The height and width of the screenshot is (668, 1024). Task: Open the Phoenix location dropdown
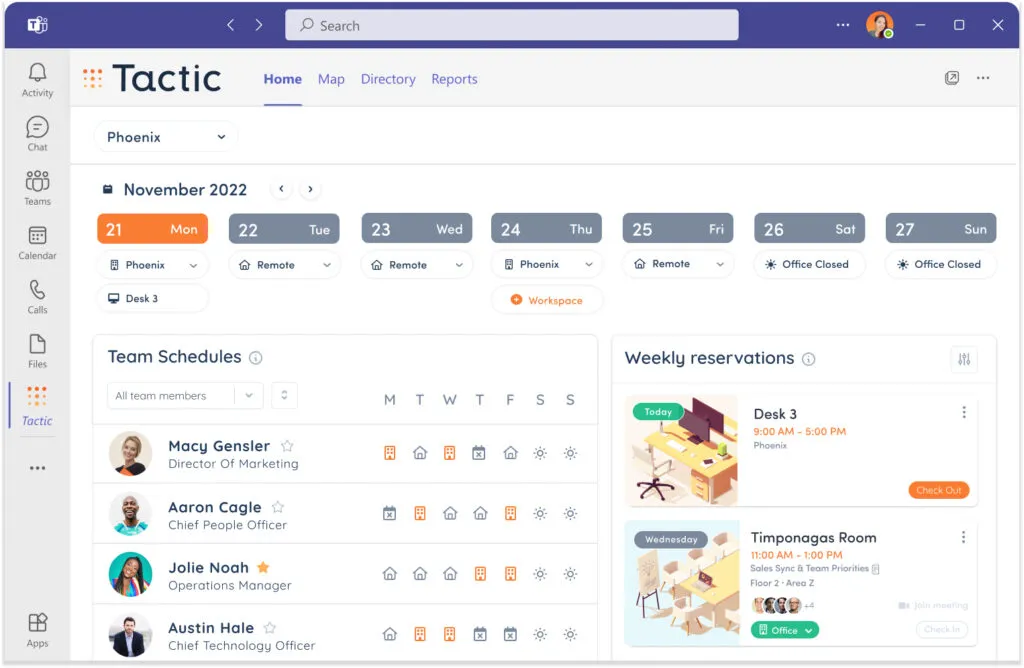[x=166, y=136]
